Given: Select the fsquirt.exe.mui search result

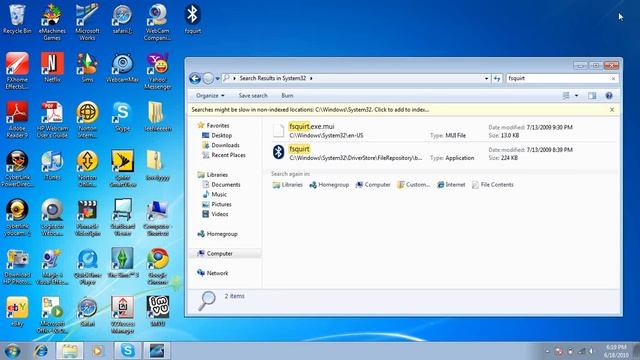Looking at the screenshot, I should coord(443,131).
